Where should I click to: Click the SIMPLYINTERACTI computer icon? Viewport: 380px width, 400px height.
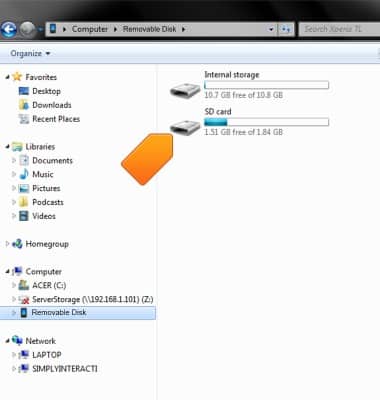pos(24,369)
